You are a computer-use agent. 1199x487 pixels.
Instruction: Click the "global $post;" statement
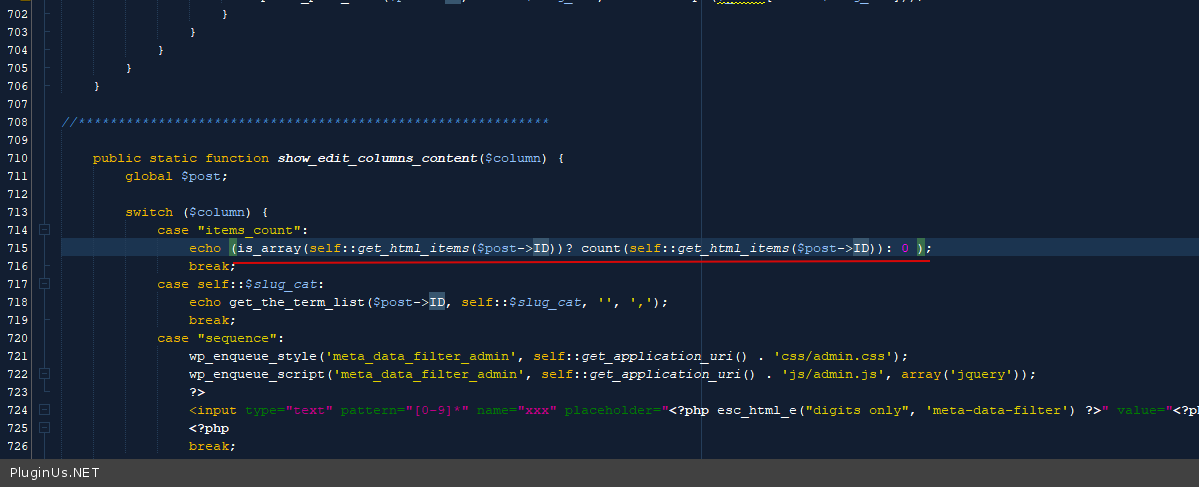tap(176, 176)
